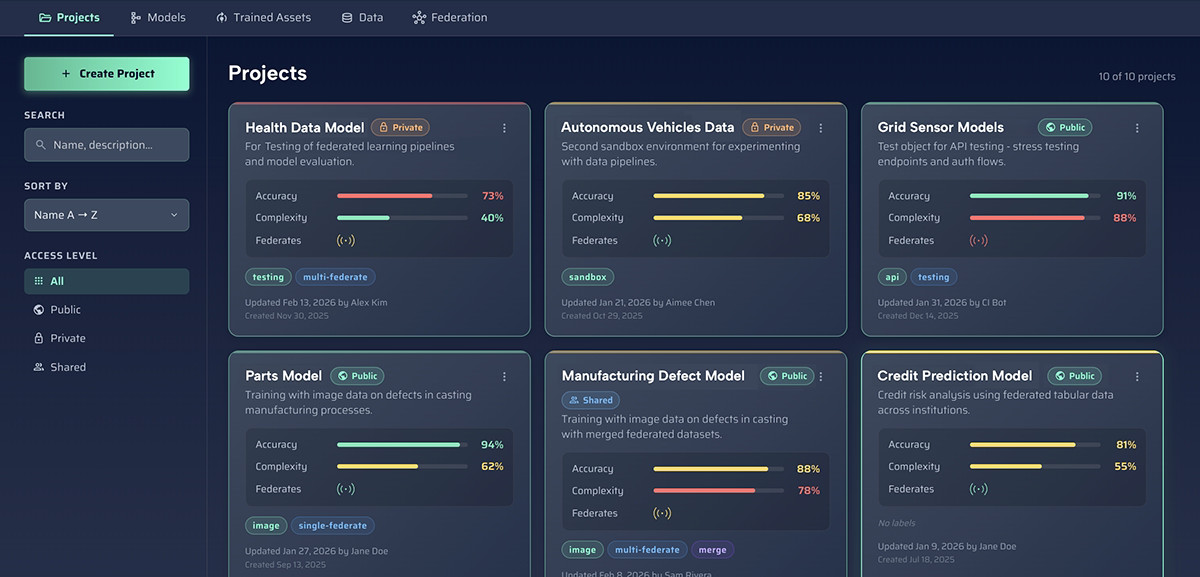
Task: Open Credit Prediction Model three-dot menu
Action: point(1137,377)
